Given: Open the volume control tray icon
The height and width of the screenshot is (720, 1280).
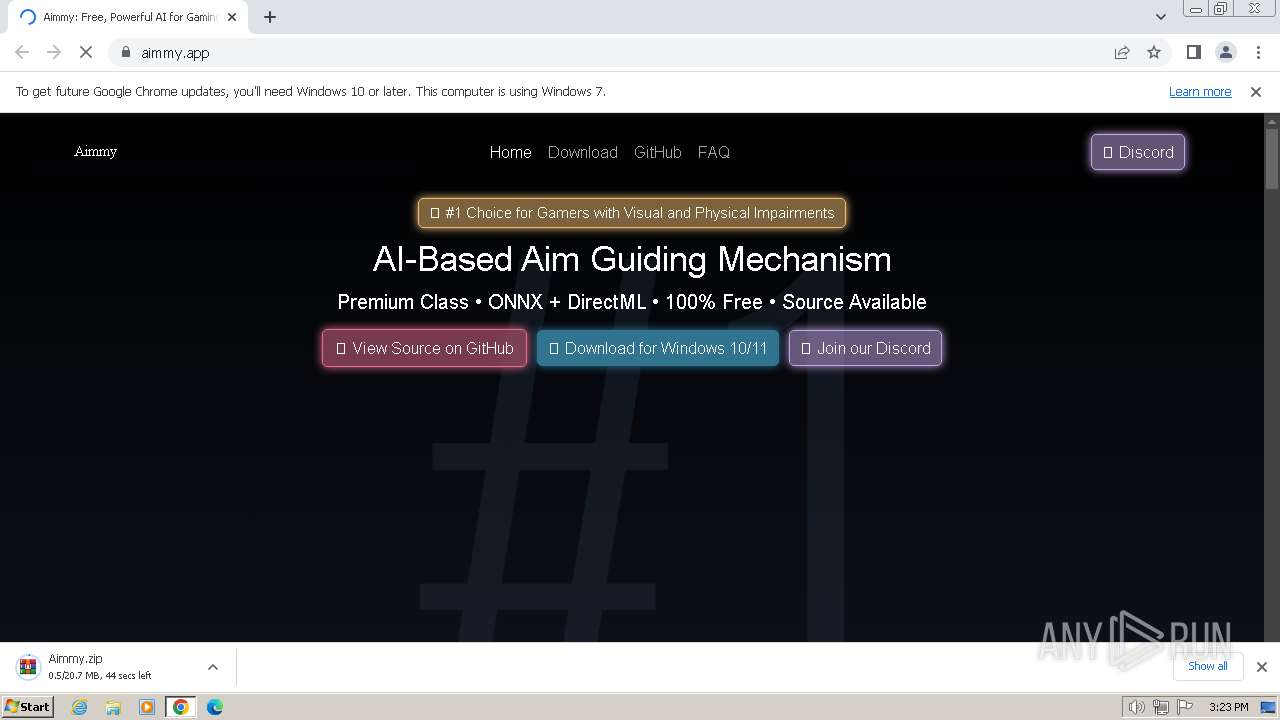Looking at the screenshot, I should tap(1137, 707).
